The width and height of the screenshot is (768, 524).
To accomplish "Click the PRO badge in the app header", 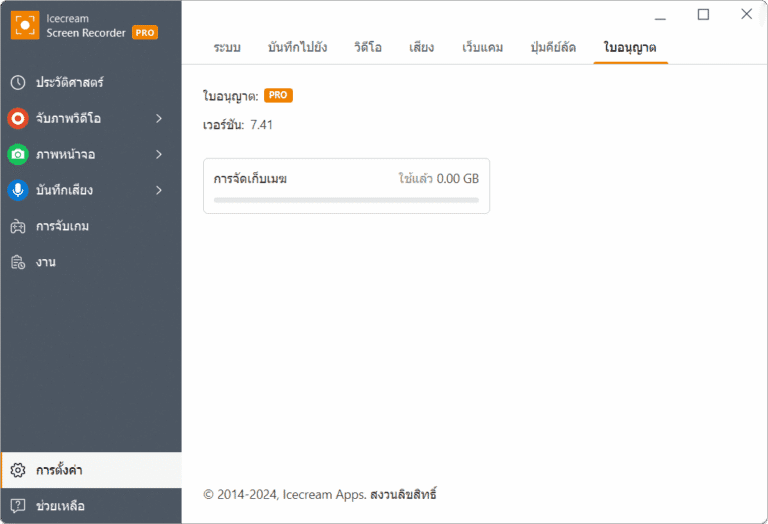I will click(145, 33).
